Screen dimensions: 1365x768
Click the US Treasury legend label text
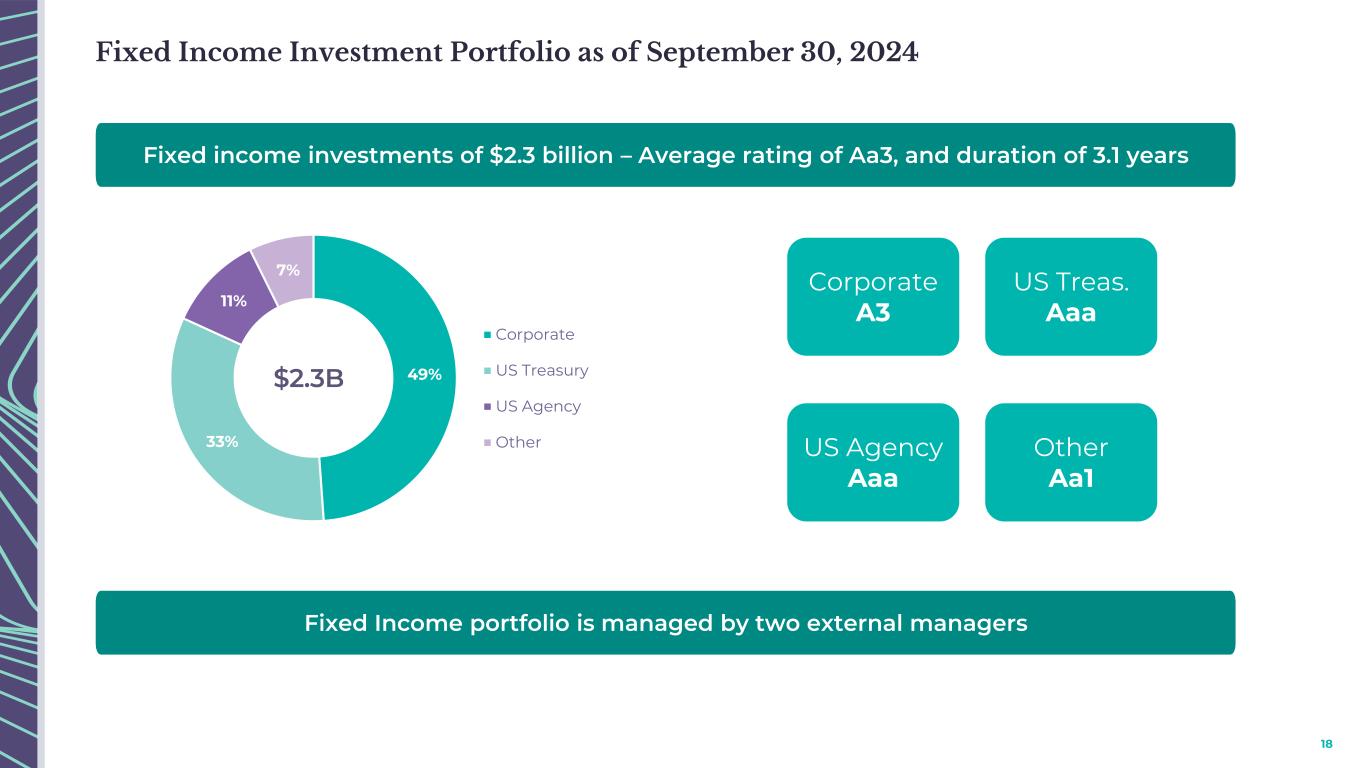tap(542, 371)
